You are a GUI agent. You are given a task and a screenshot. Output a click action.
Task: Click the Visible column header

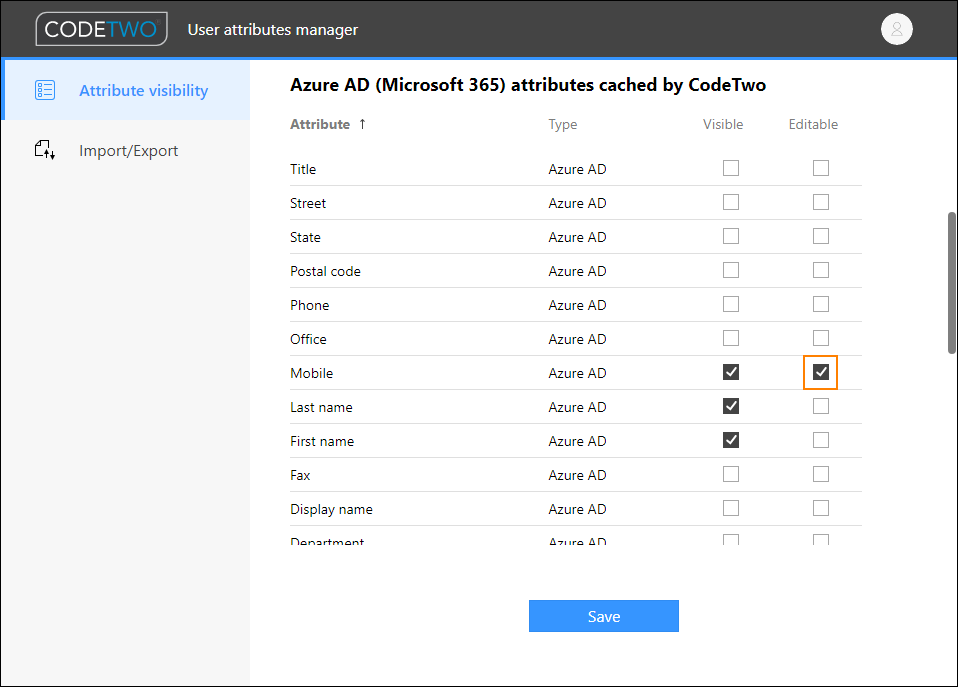[x=723, y=124]
